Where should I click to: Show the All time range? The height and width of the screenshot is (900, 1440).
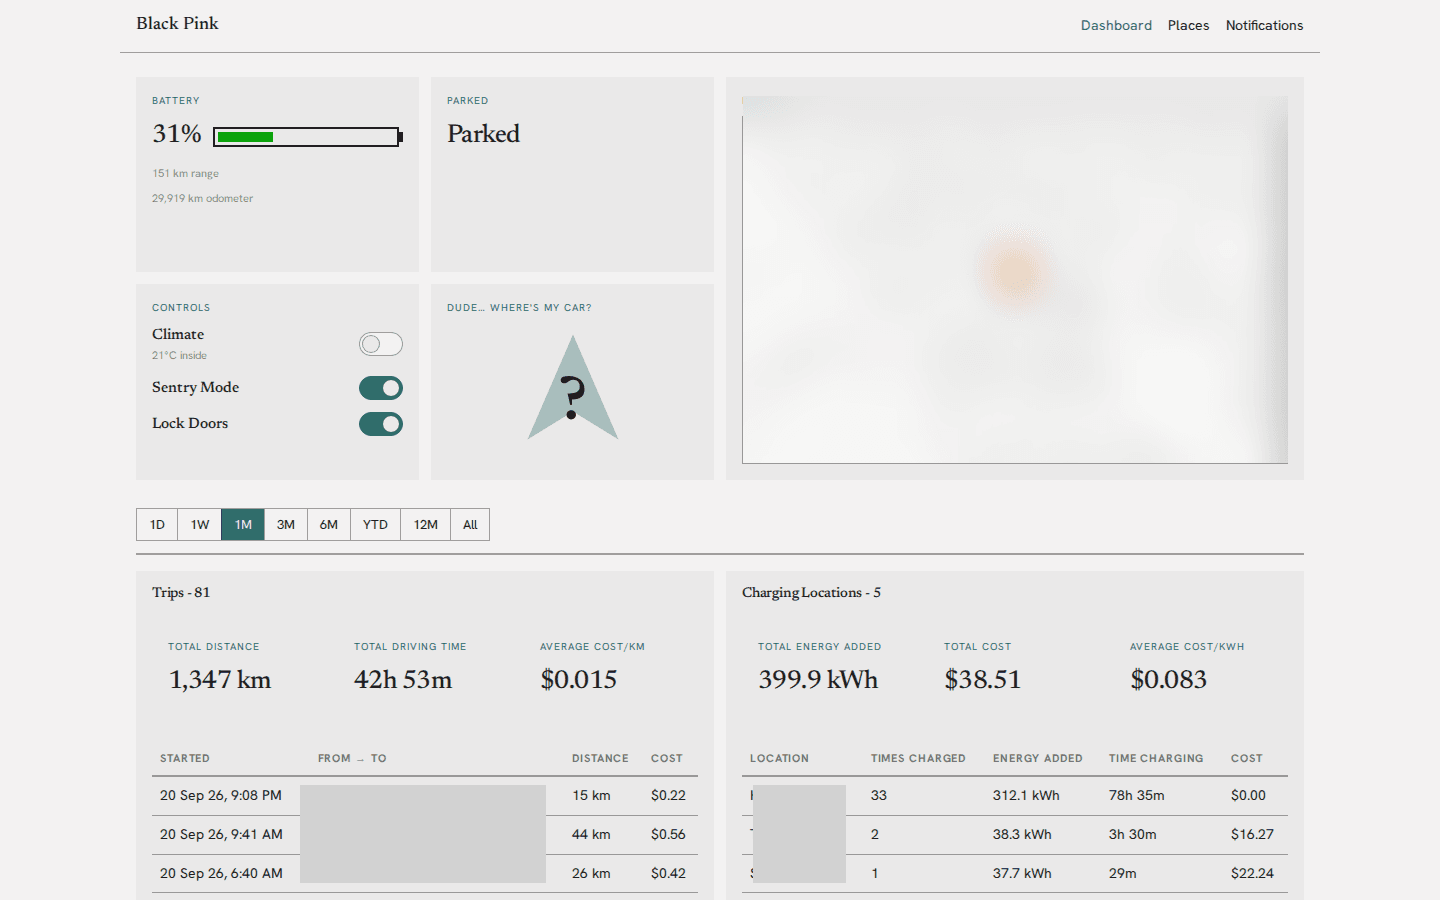(470, 525)
